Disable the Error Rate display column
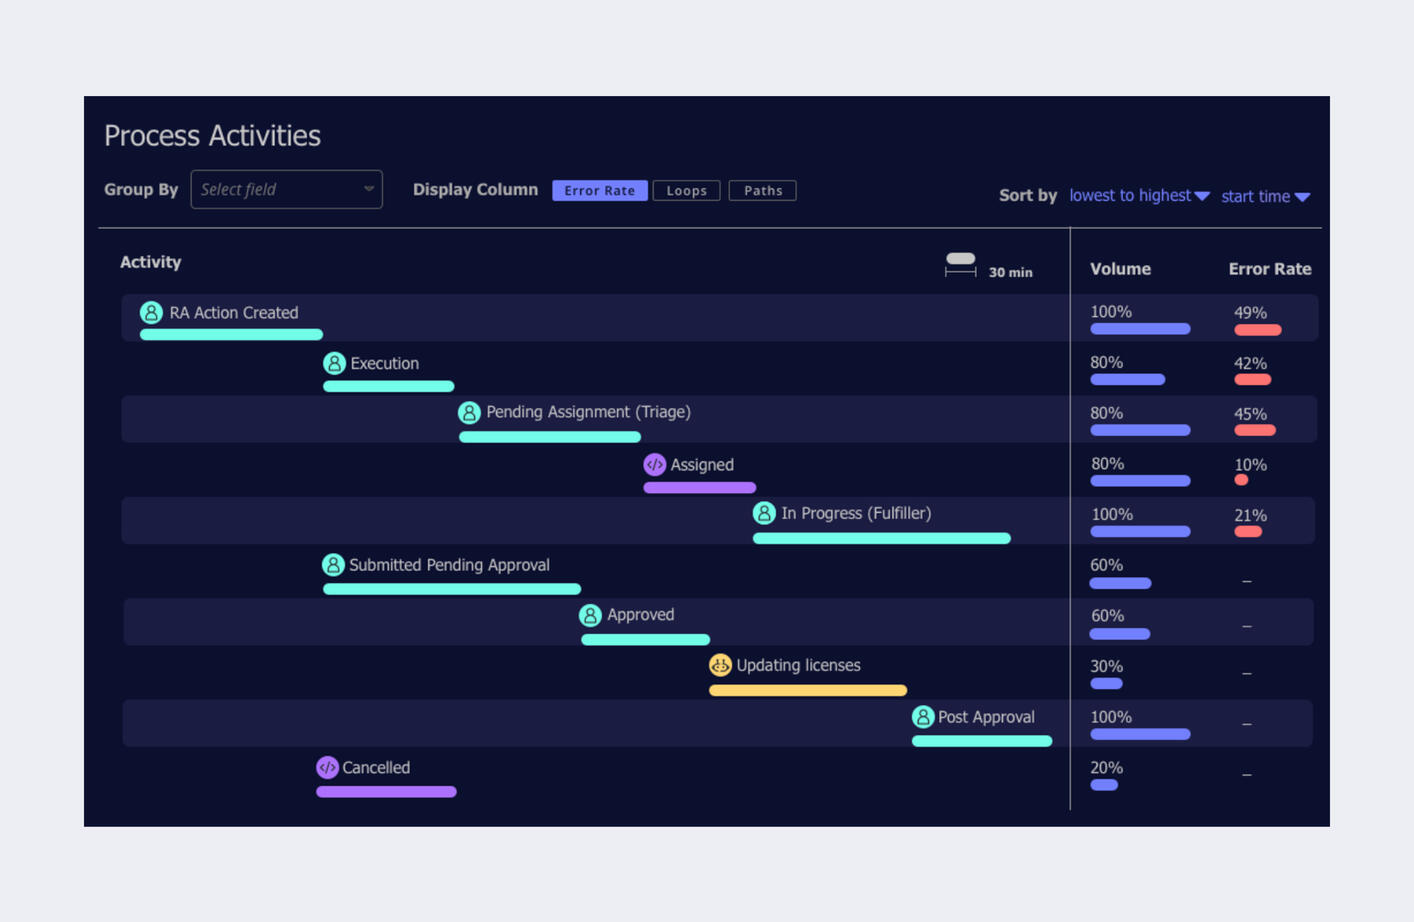The height and width of the screenshot is (922, 1414). click(x=599, y=190)
